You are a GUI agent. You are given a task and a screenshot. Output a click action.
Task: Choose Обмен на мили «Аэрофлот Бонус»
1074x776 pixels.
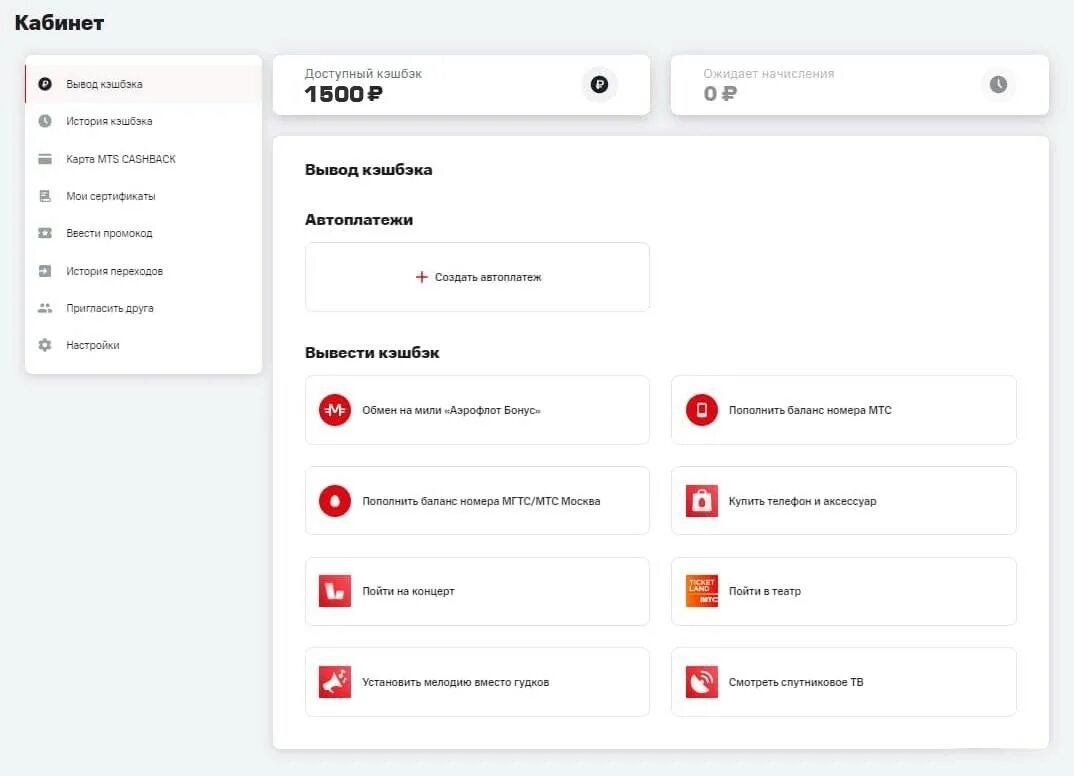point(477,410)
